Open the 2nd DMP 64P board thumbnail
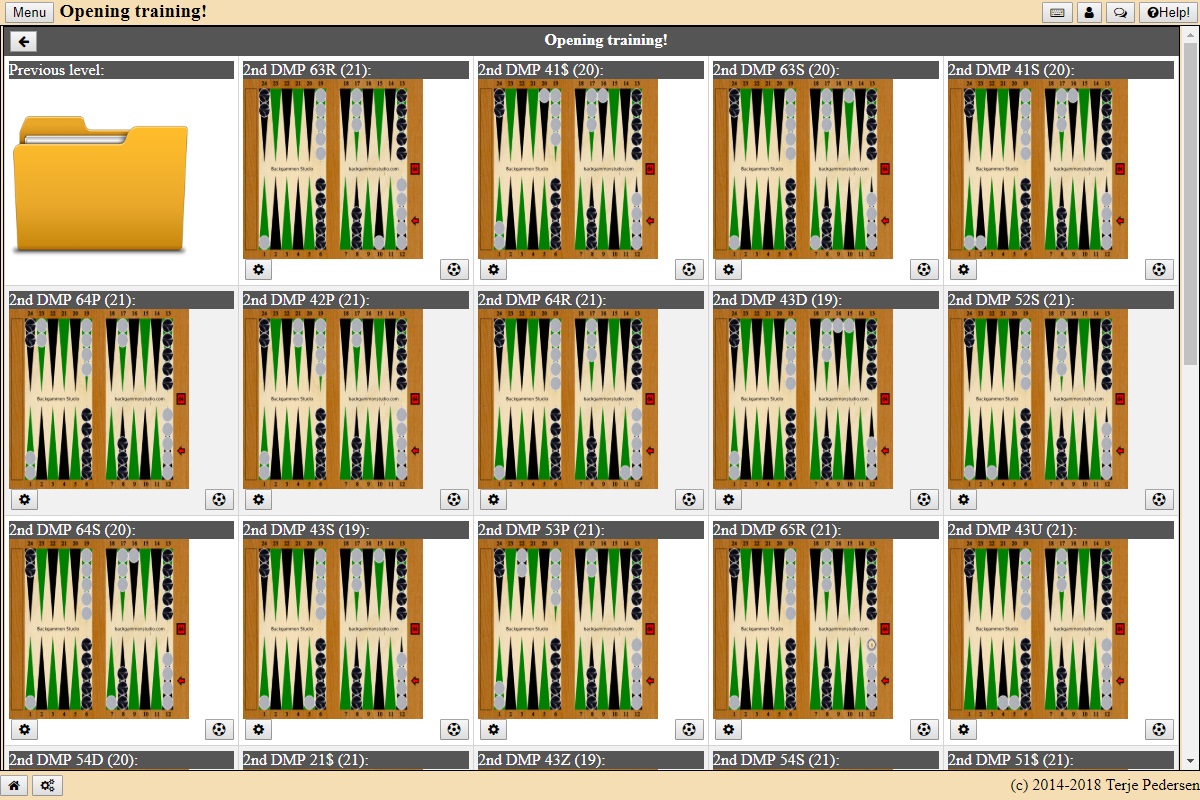 [x=99, y=399]
